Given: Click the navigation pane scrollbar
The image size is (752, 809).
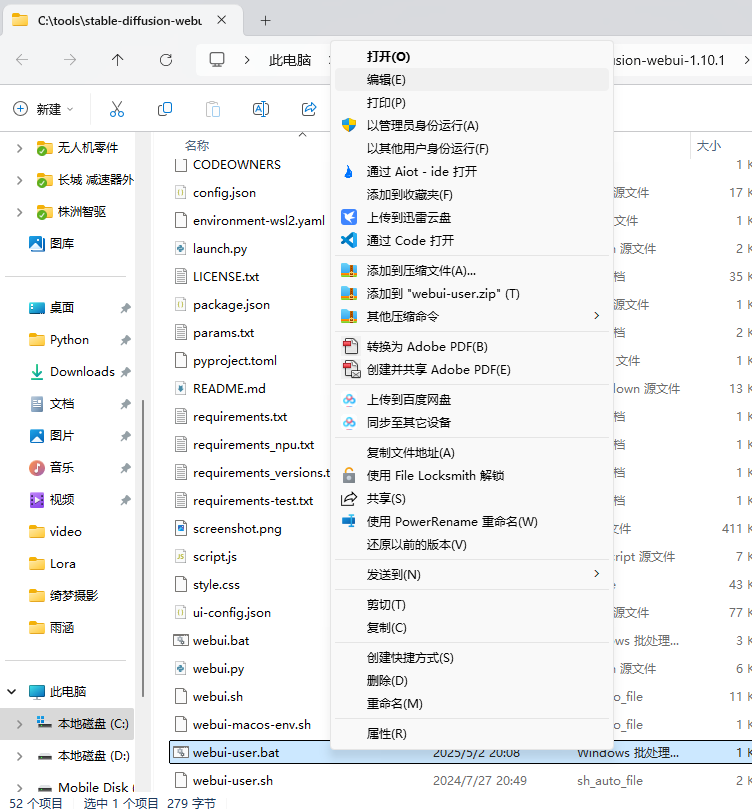Looking at the screenshot, I should click(x=143, y=548).
